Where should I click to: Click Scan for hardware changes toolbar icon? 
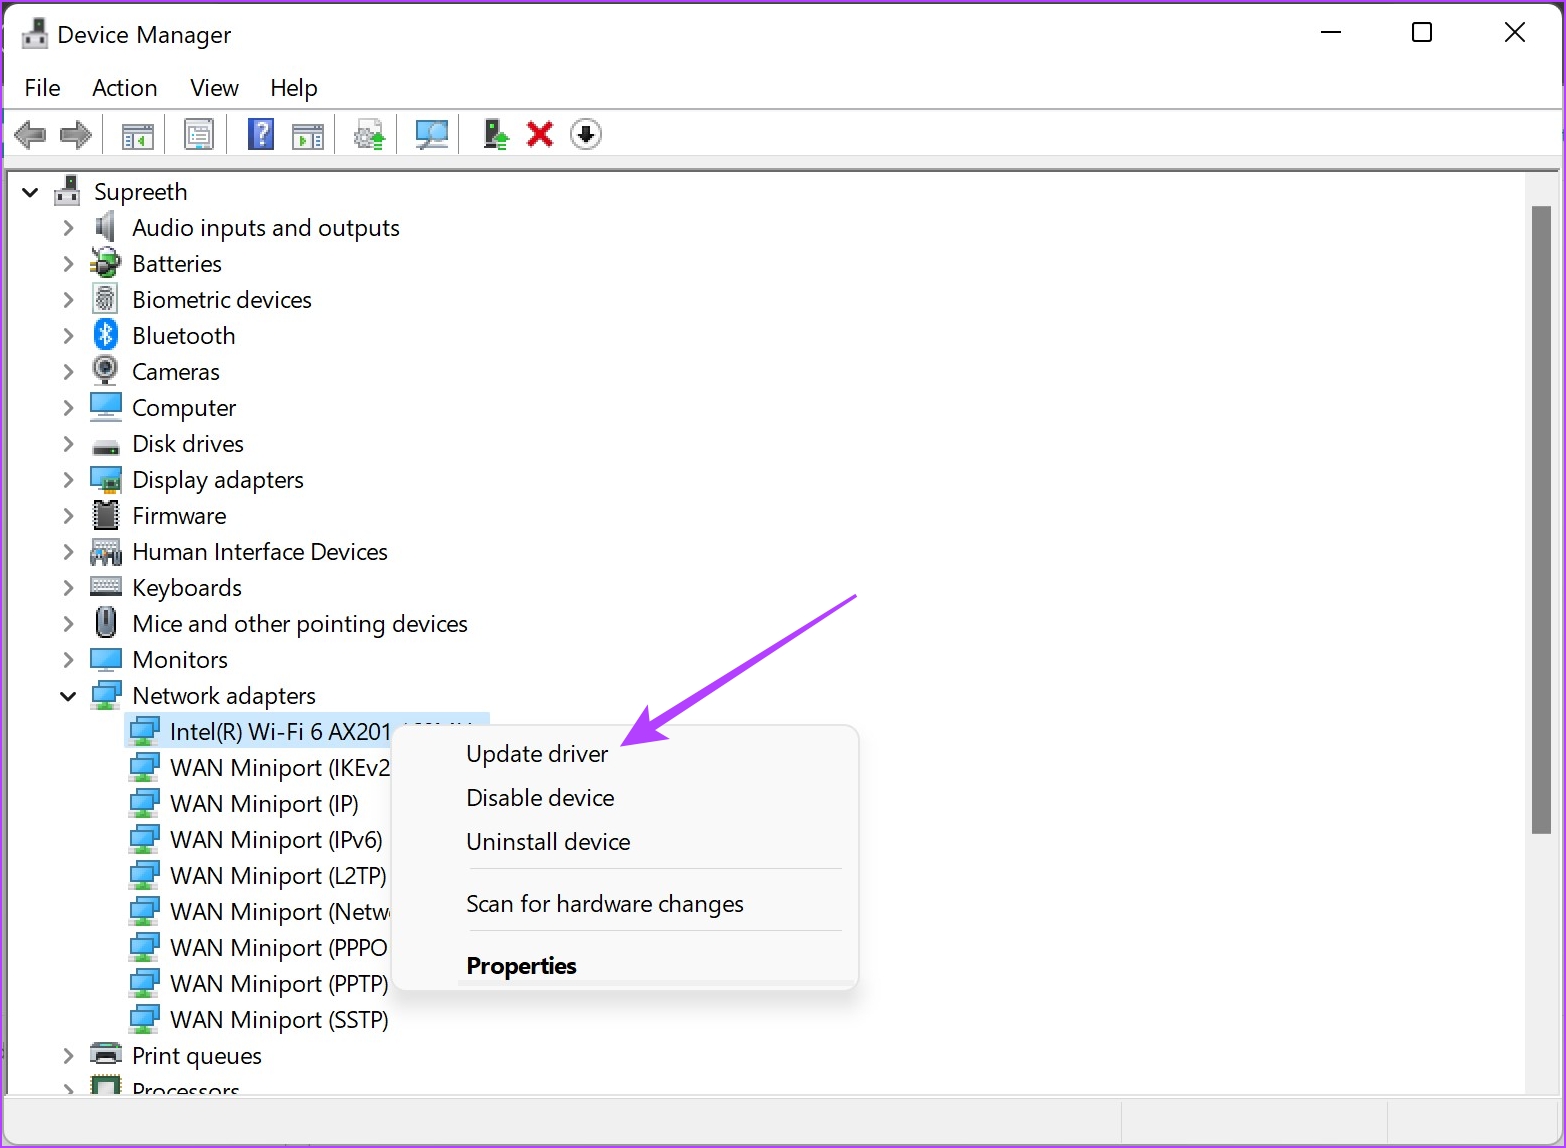pyautogui.click(x=432, y=134)
